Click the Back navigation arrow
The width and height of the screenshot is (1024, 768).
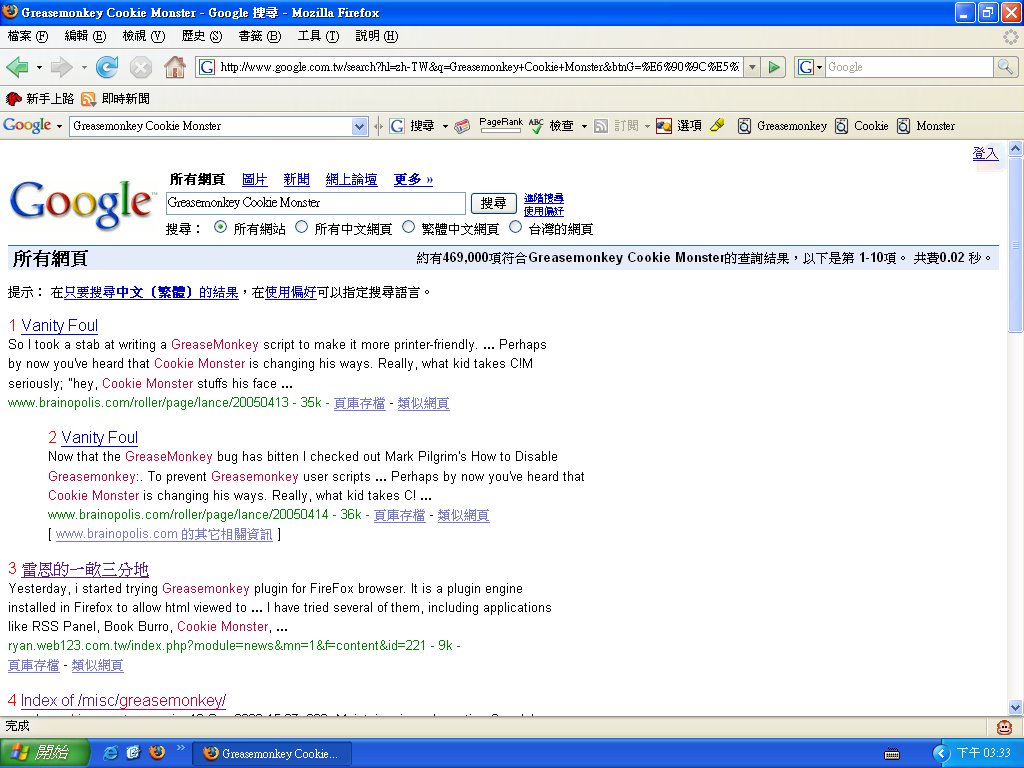[x=17, y=67]
